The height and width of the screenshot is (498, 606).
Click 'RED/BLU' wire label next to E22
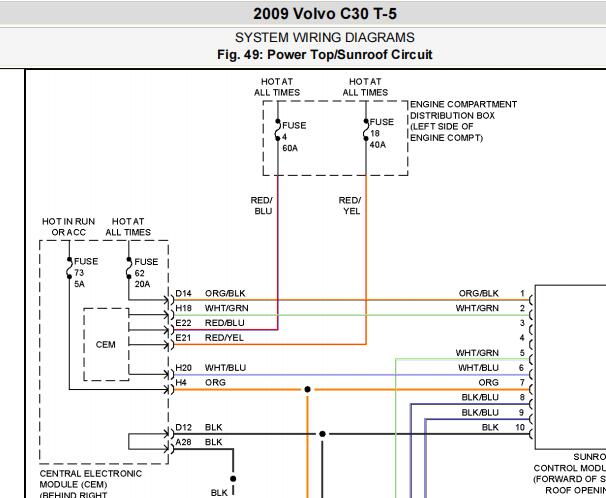click(x=225, y=323)
